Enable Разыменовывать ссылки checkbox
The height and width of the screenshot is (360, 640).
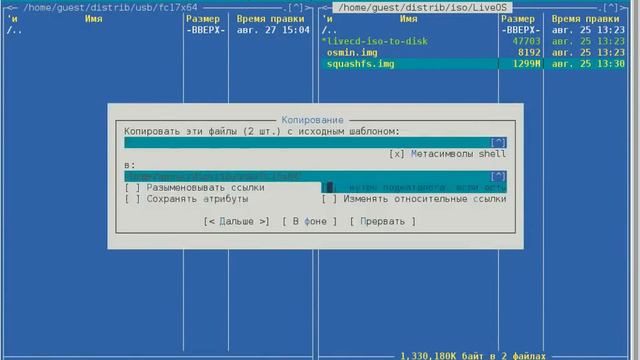pos(132,188)
